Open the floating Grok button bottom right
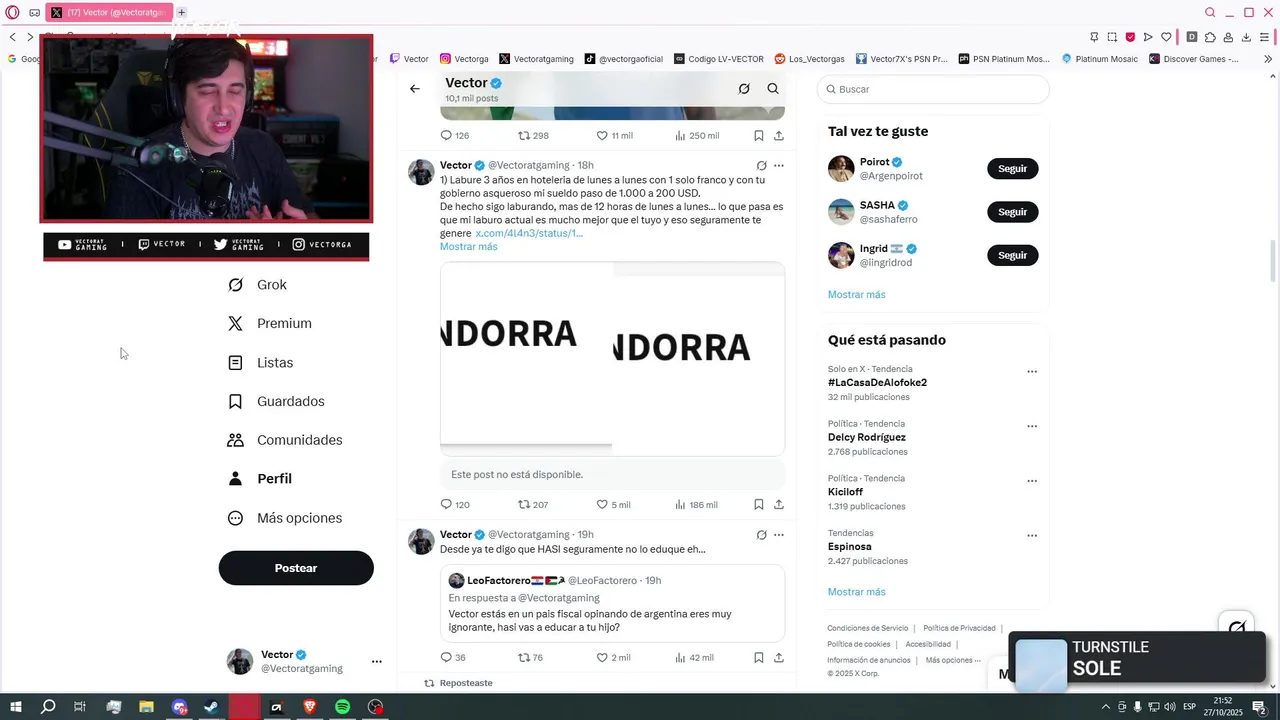The width and height of the screenshot is (1280, 720). pyautogui.click(x=1237, y=628)
